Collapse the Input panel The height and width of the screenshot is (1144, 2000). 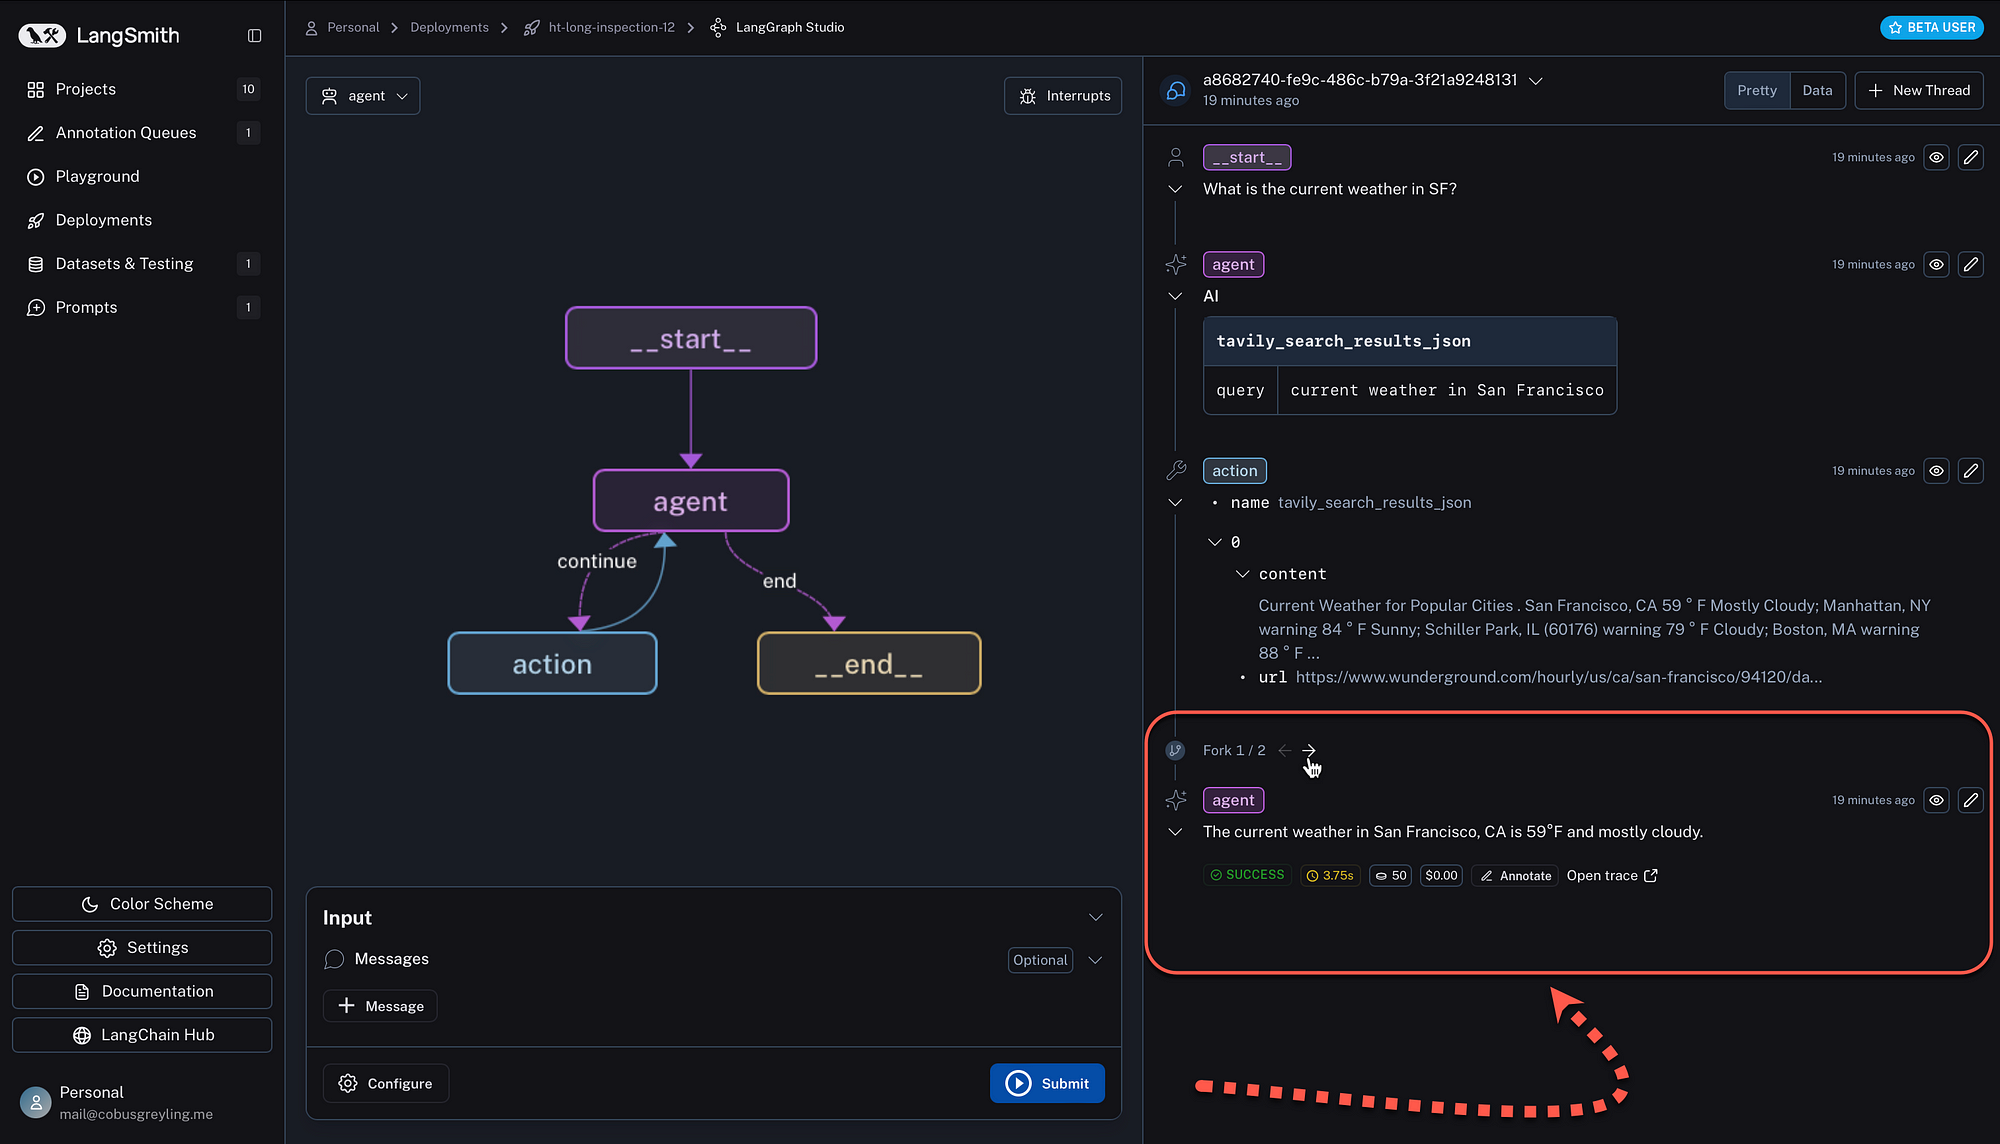[1096, 918]
